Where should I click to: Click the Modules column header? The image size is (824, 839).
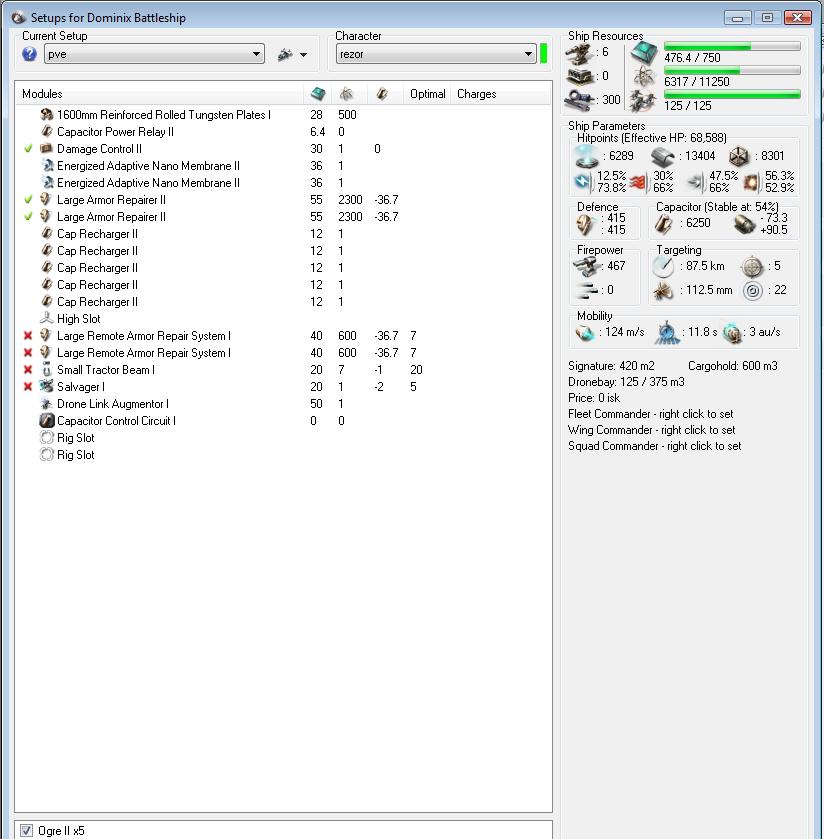tap(42, 94)
